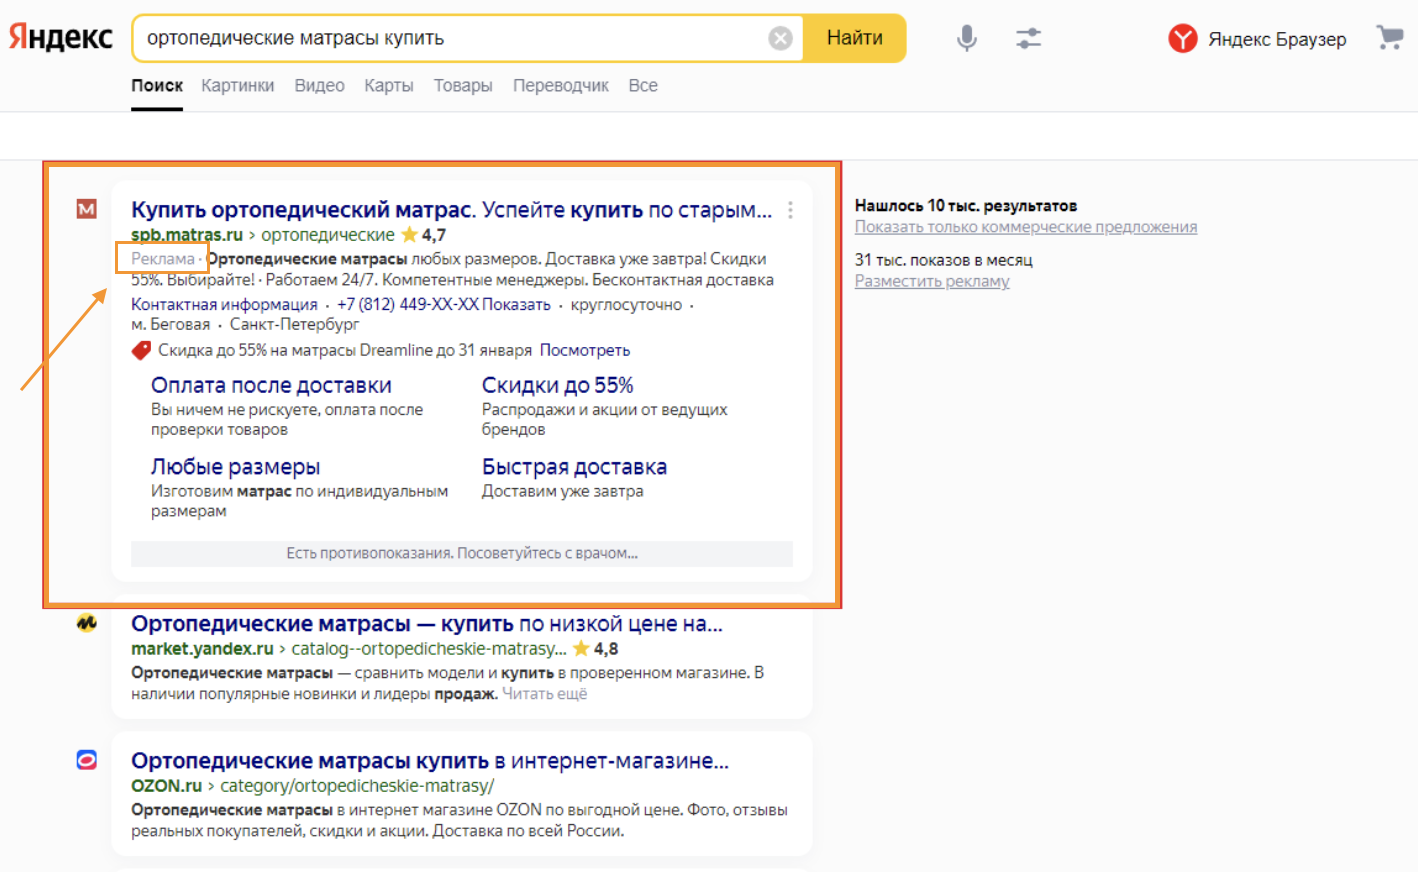
Task: Click the Yandex Market favicon
Action: (87, 623)
